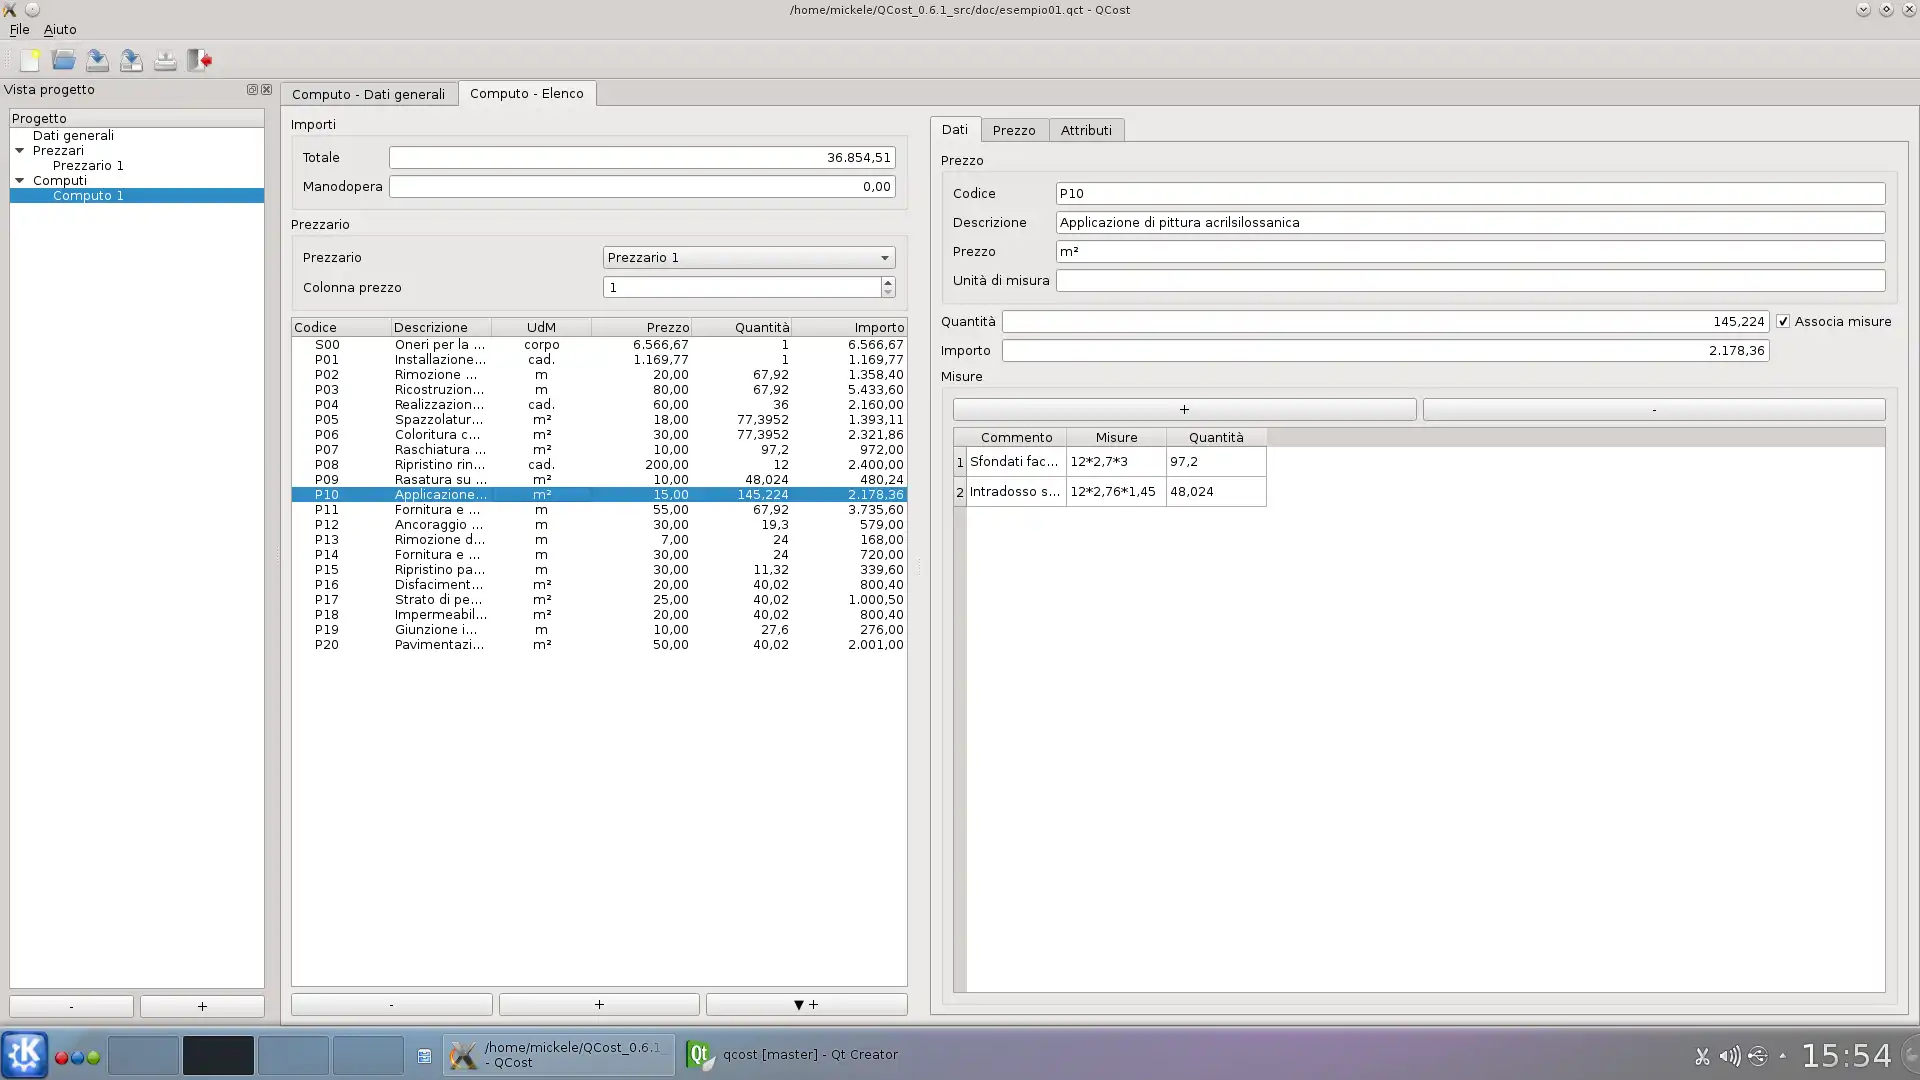Switch to the Attributi tab

(1085, 131)
